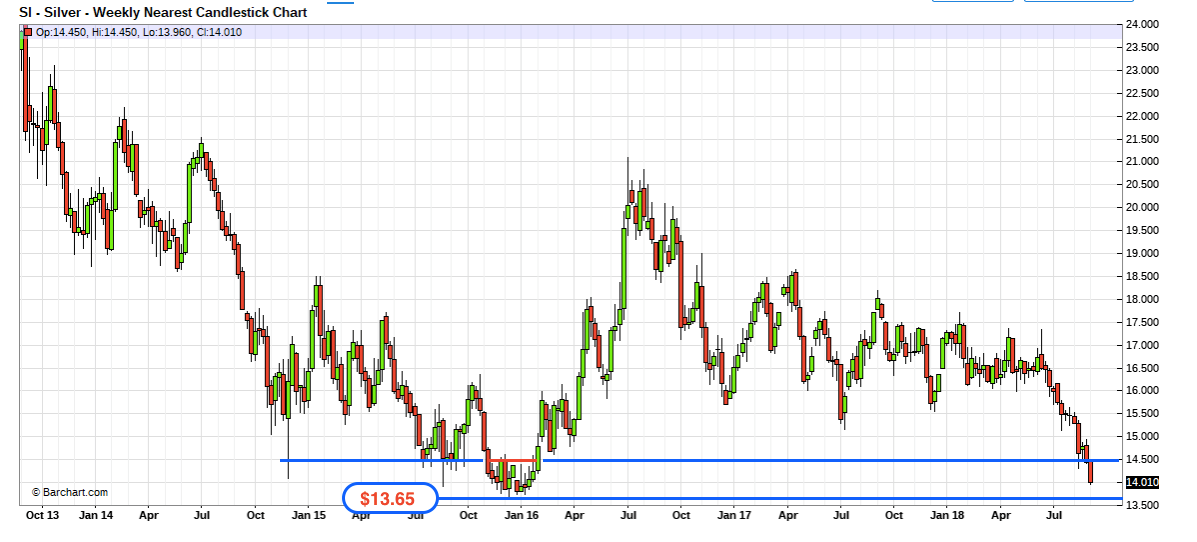Screen dimensions: 1197x542
Task: Click the 20.500 price axis label
Action: [1143, 185]
